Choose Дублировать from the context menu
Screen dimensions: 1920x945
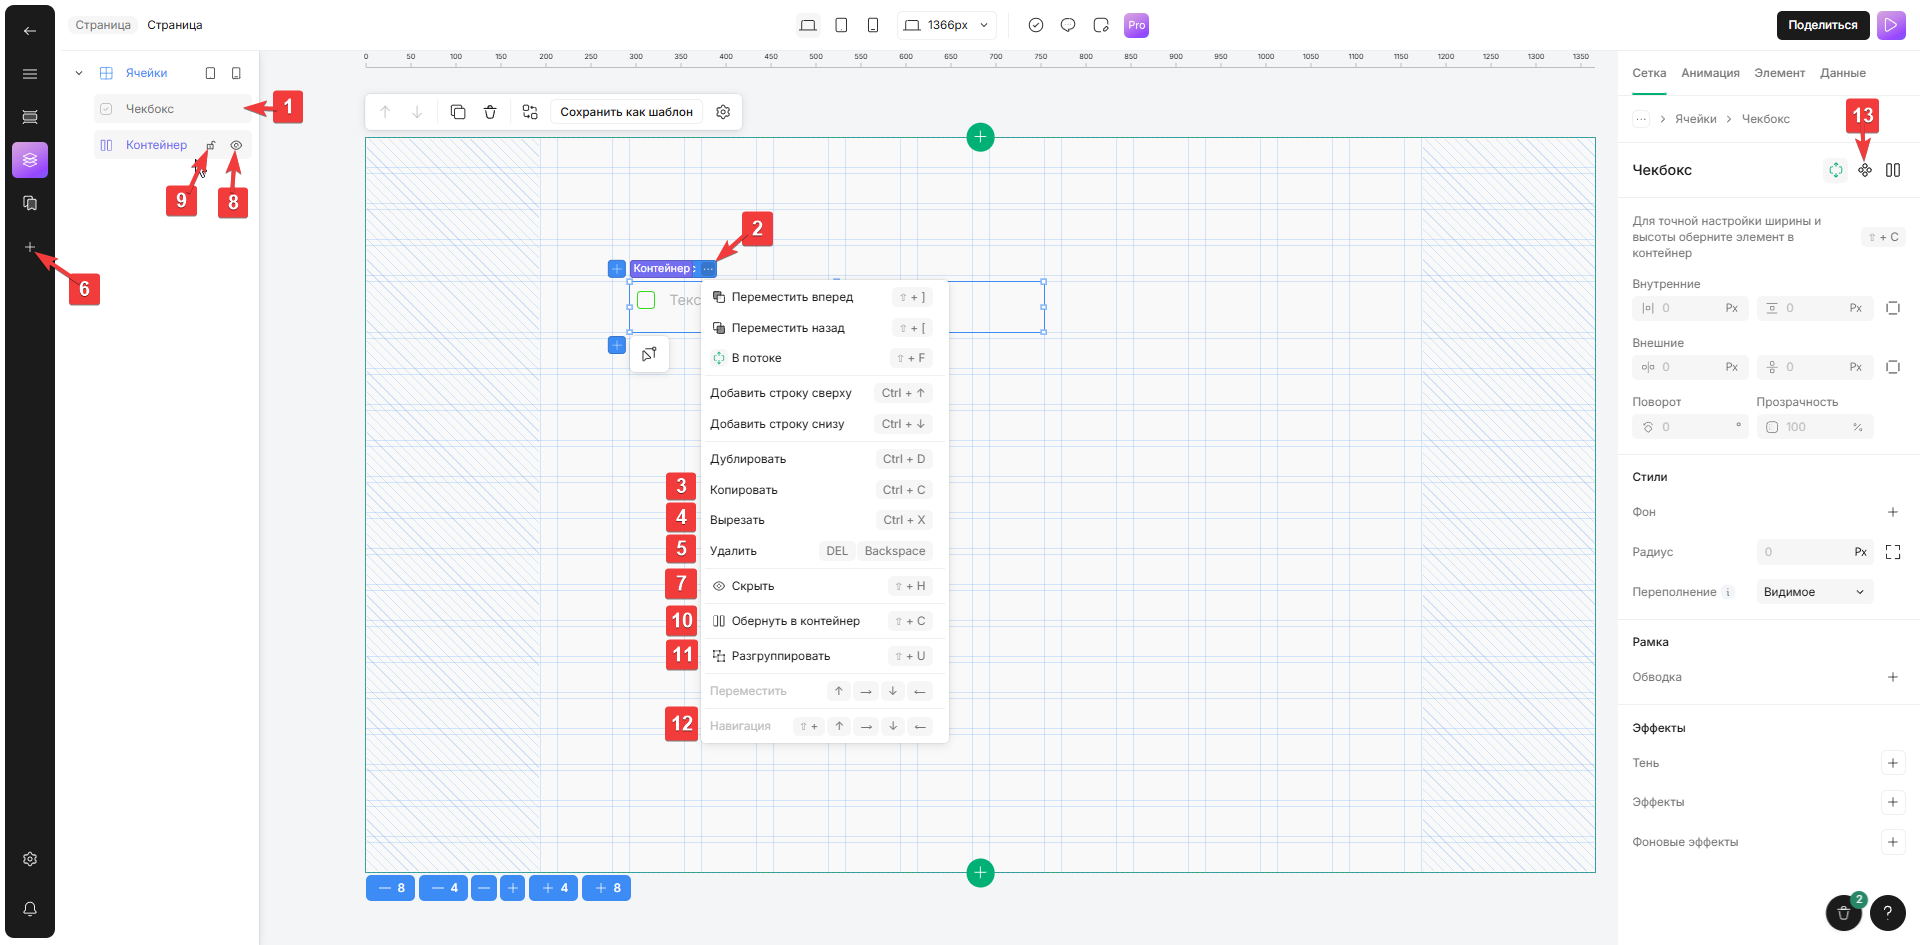coord(748,459)
